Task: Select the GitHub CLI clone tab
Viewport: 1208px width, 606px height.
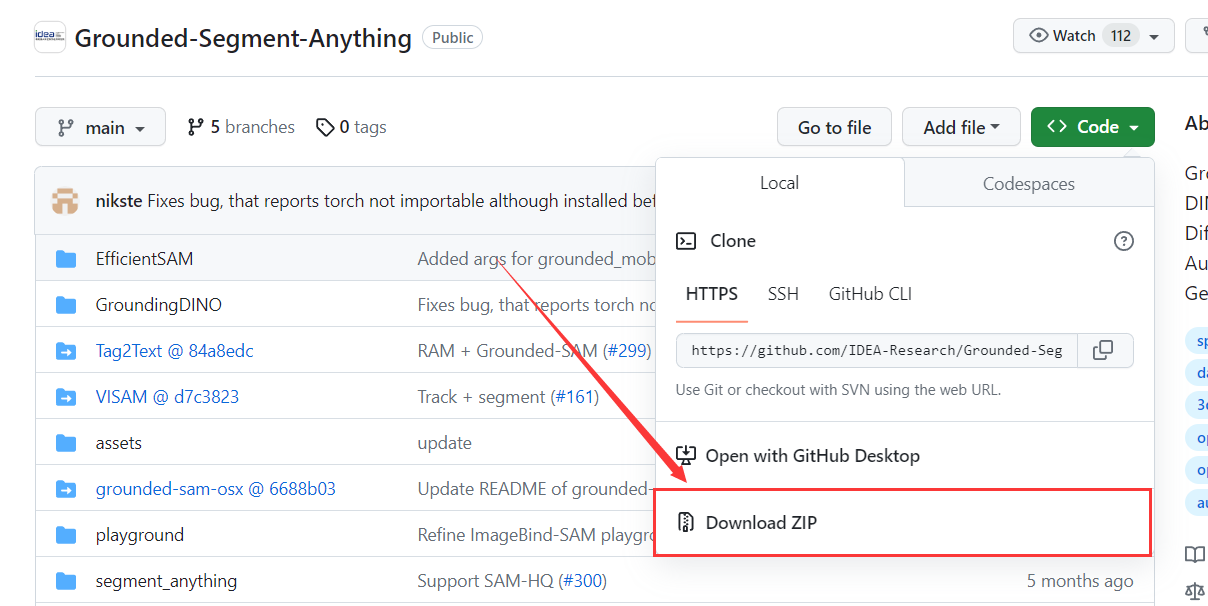Action: click(x=870, y=294)
